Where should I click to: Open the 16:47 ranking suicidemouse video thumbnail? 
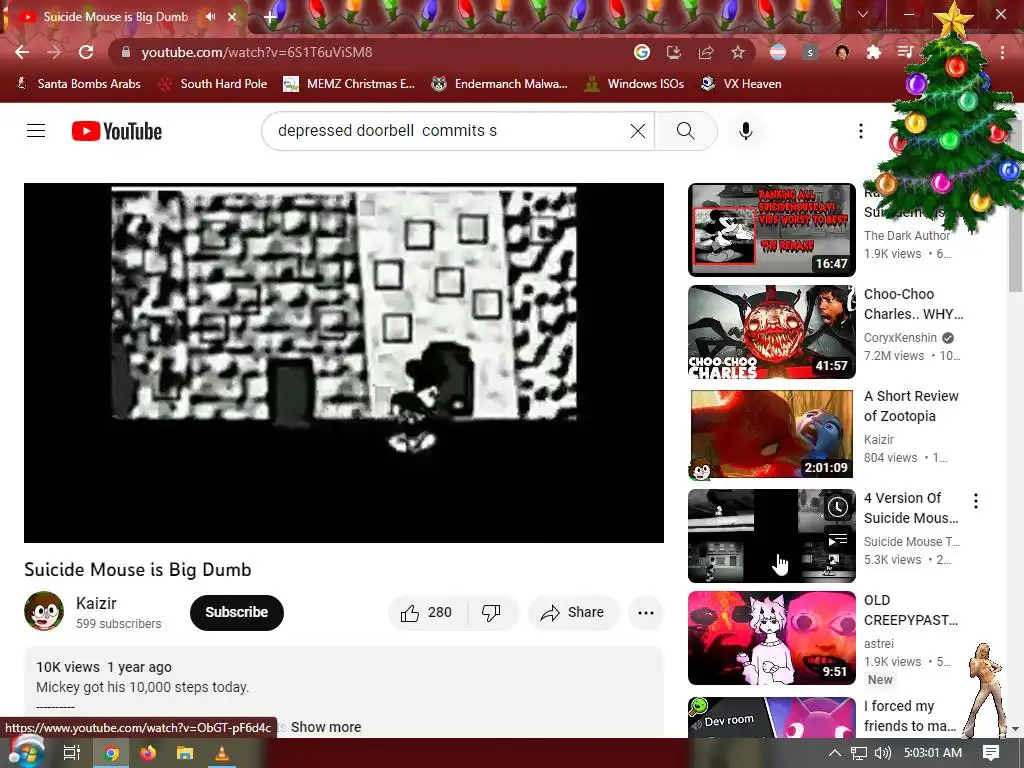click(772, 230)
